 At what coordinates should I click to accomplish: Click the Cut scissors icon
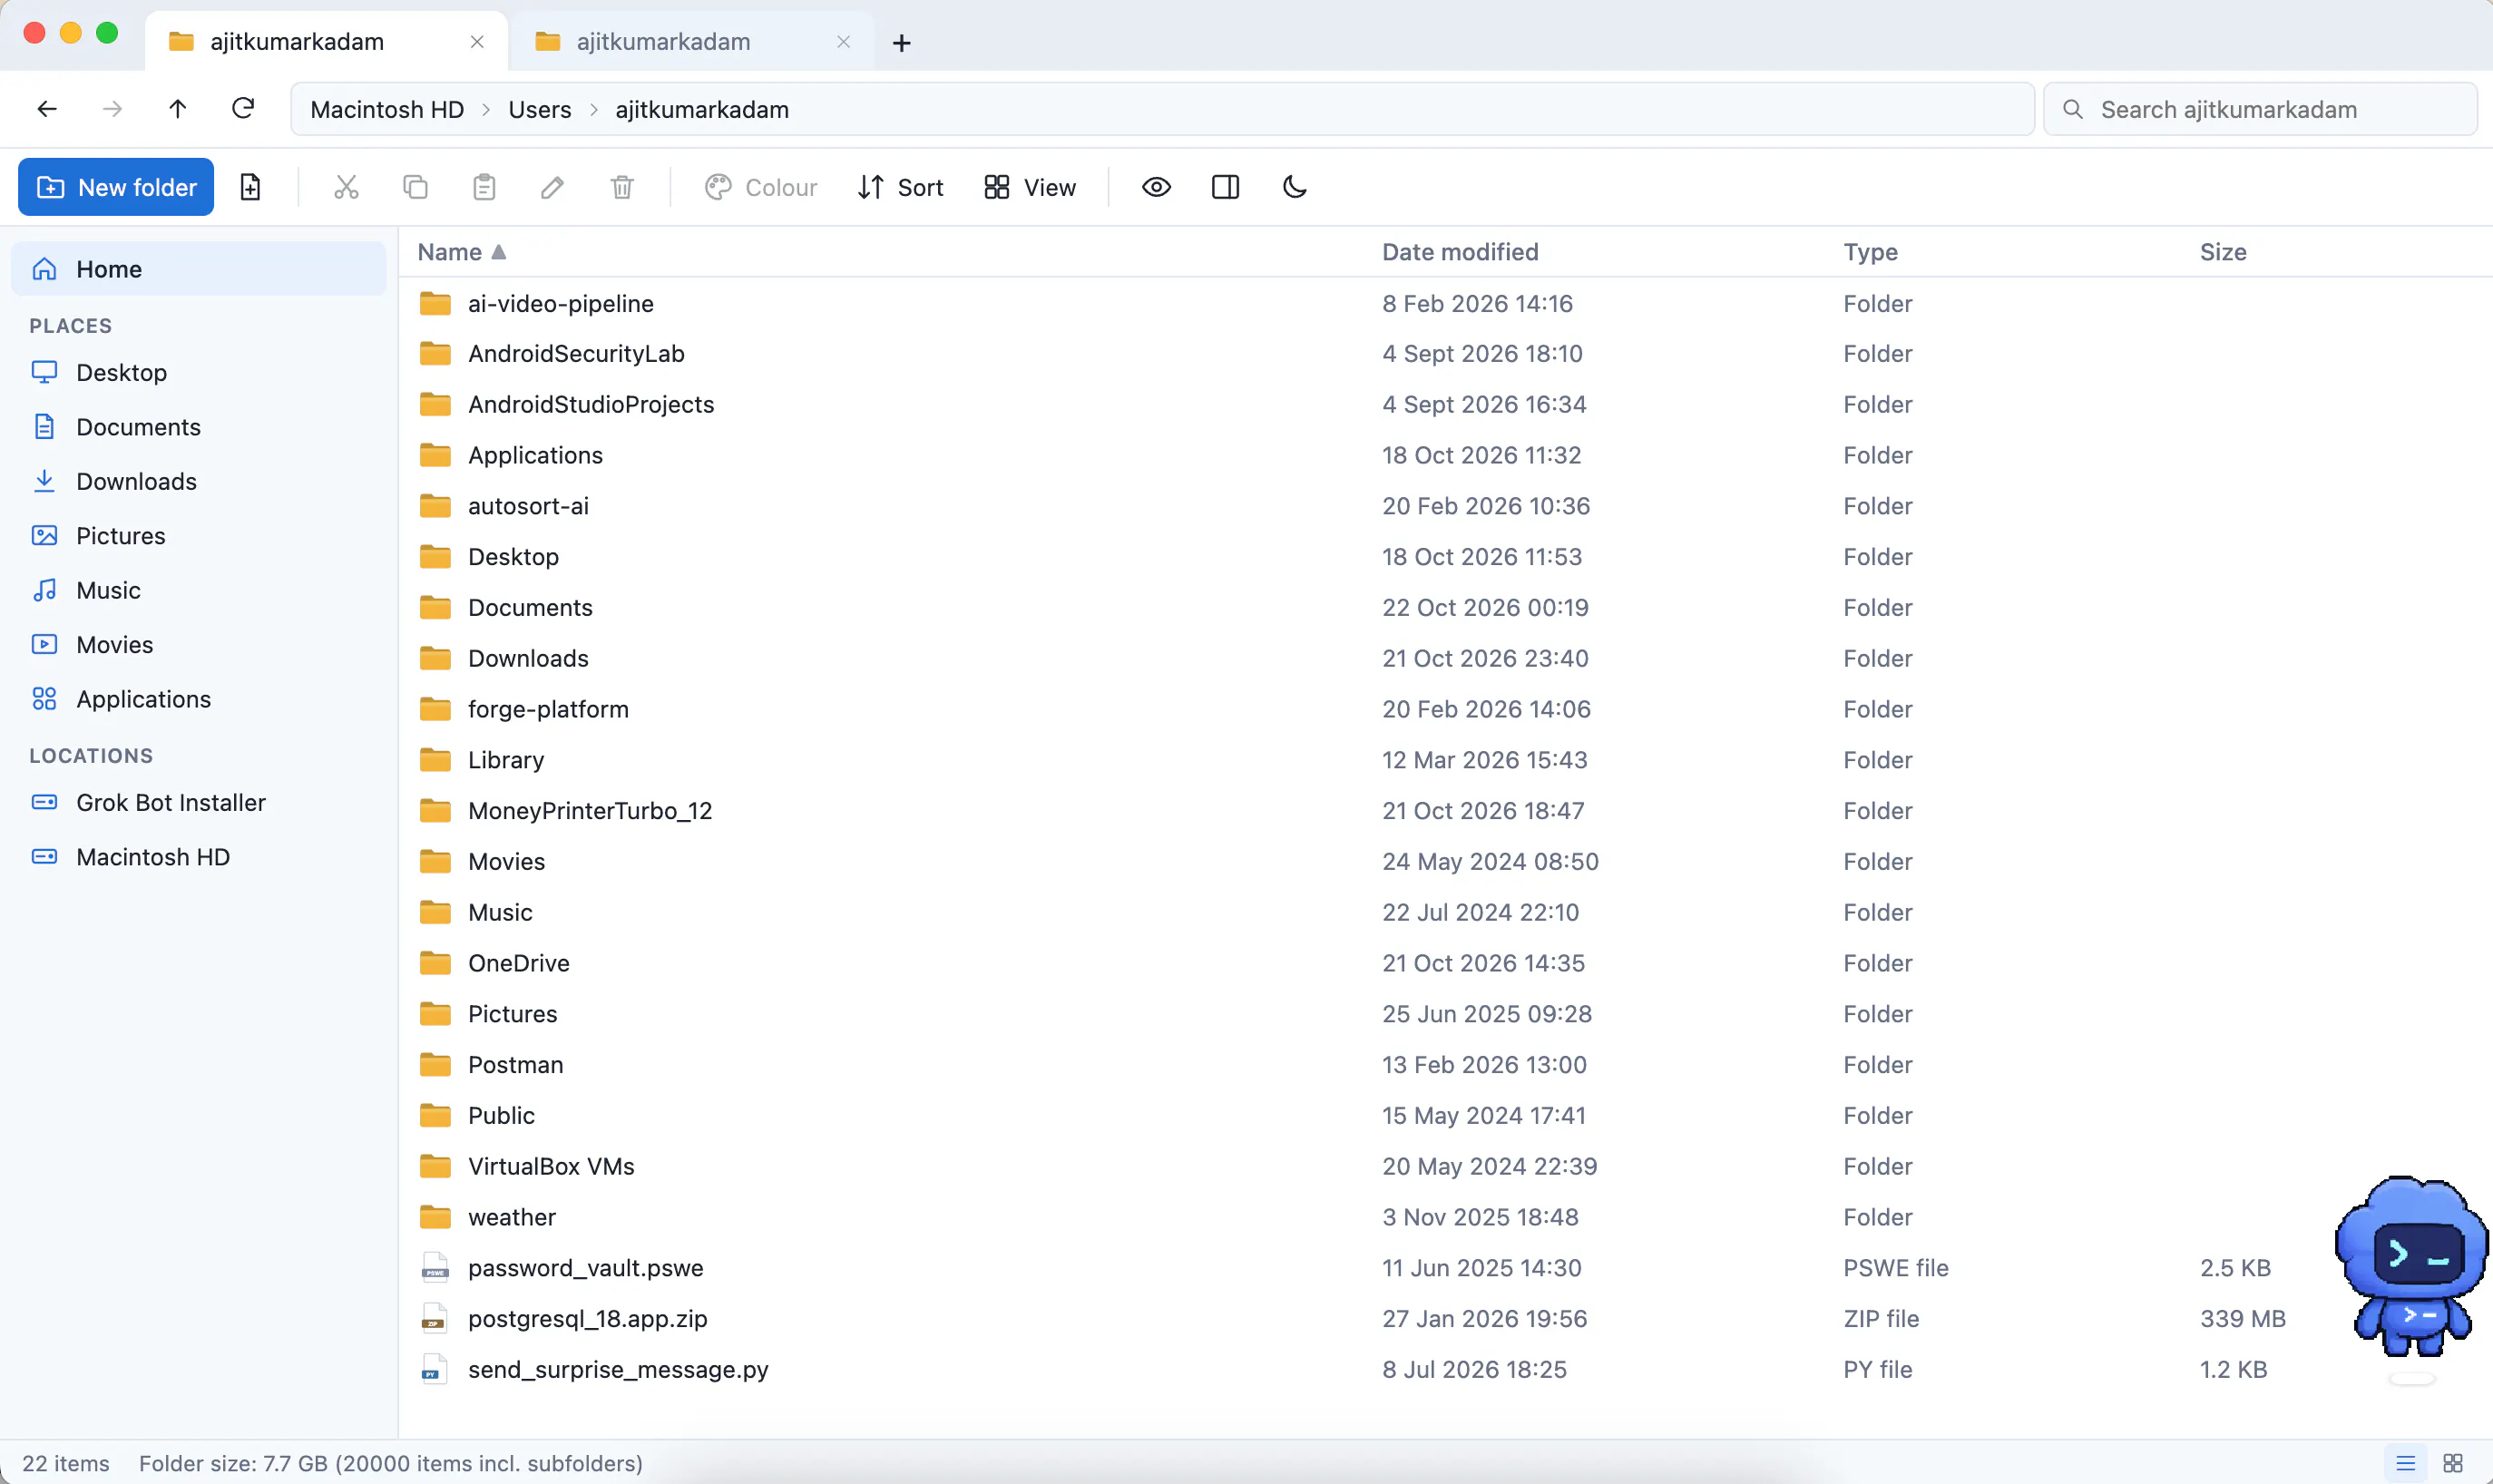(346, 187)
